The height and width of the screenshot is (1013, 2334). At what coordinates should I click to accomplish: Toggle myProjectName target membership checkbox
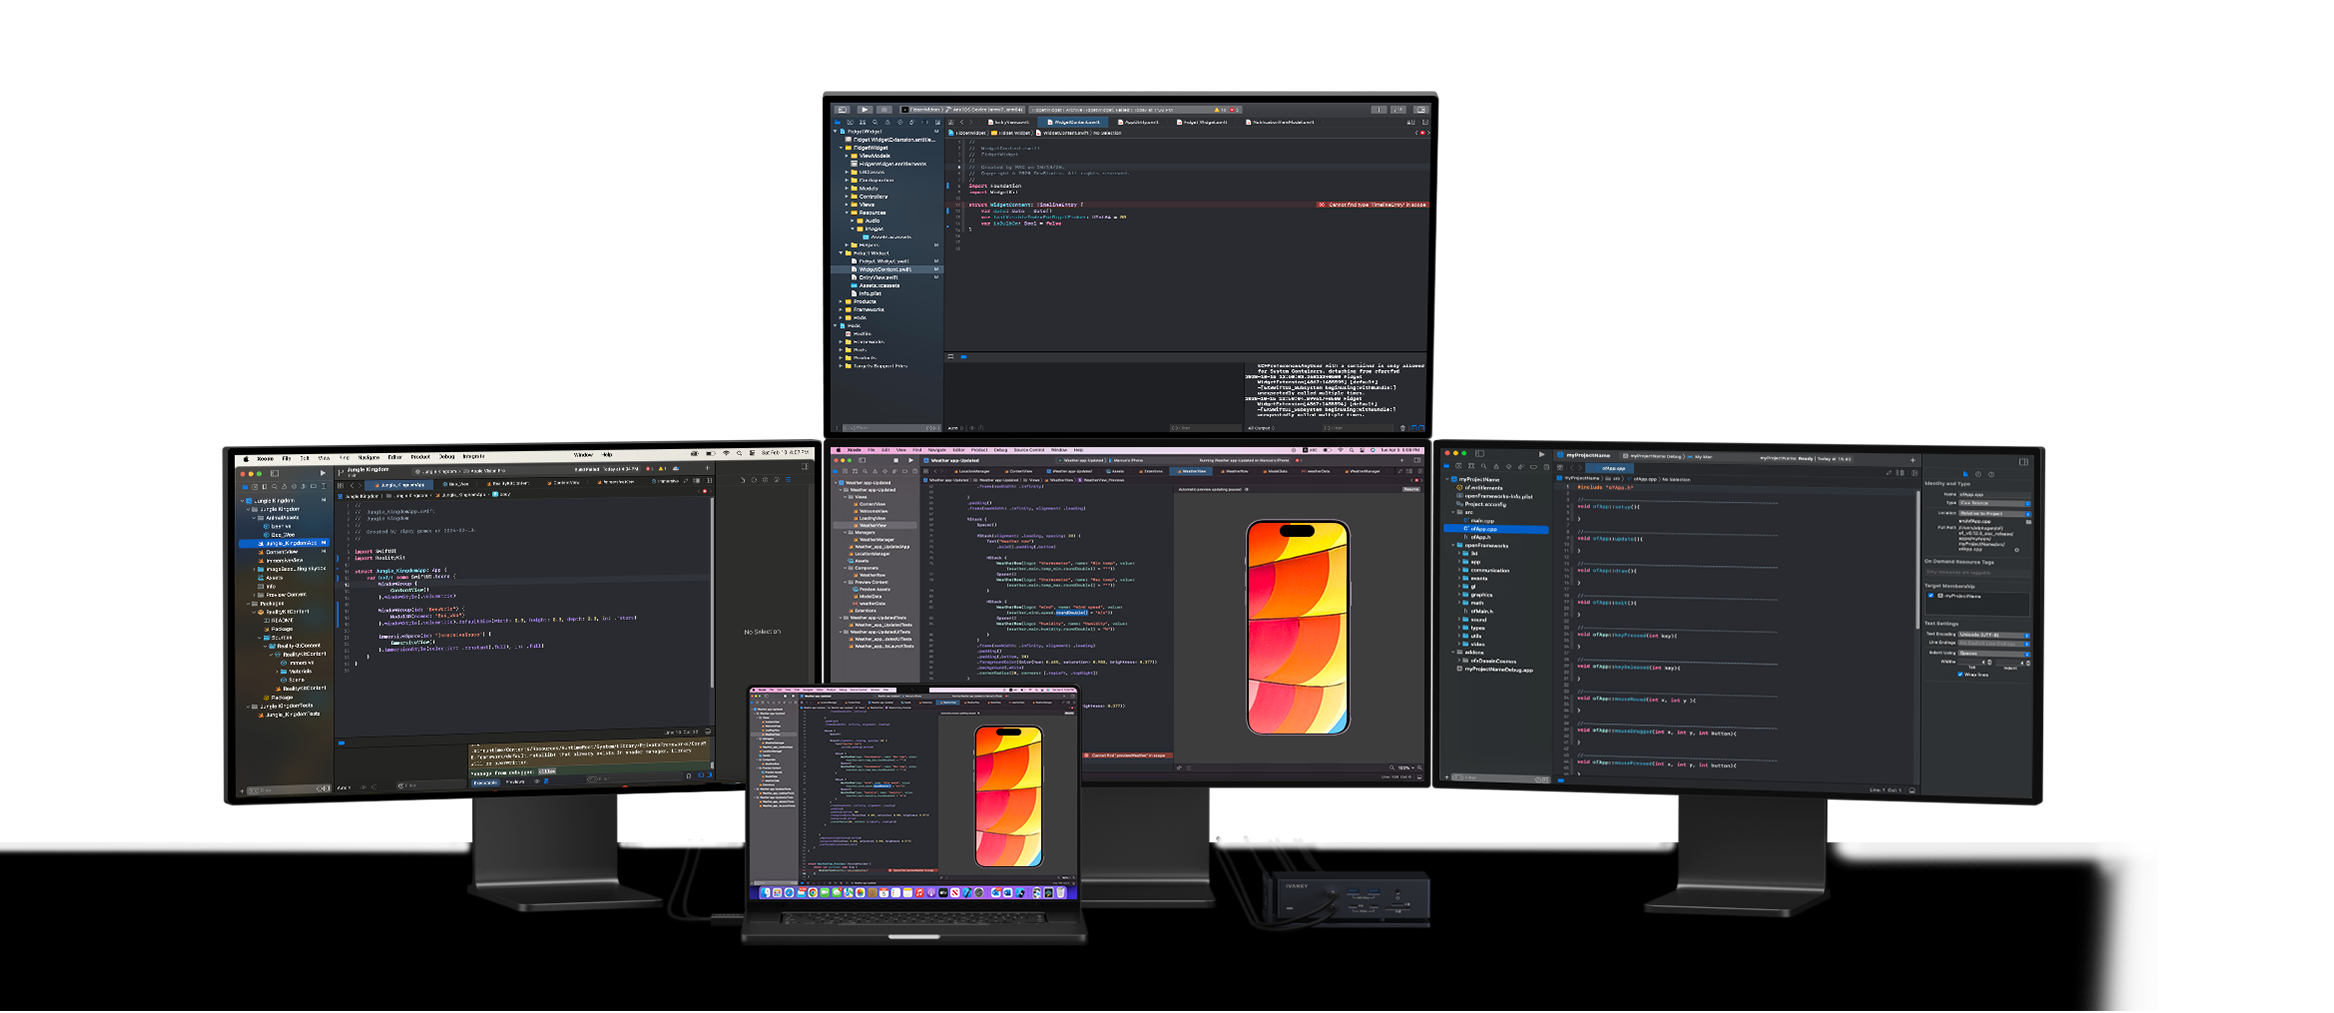tap(1931, 595)
